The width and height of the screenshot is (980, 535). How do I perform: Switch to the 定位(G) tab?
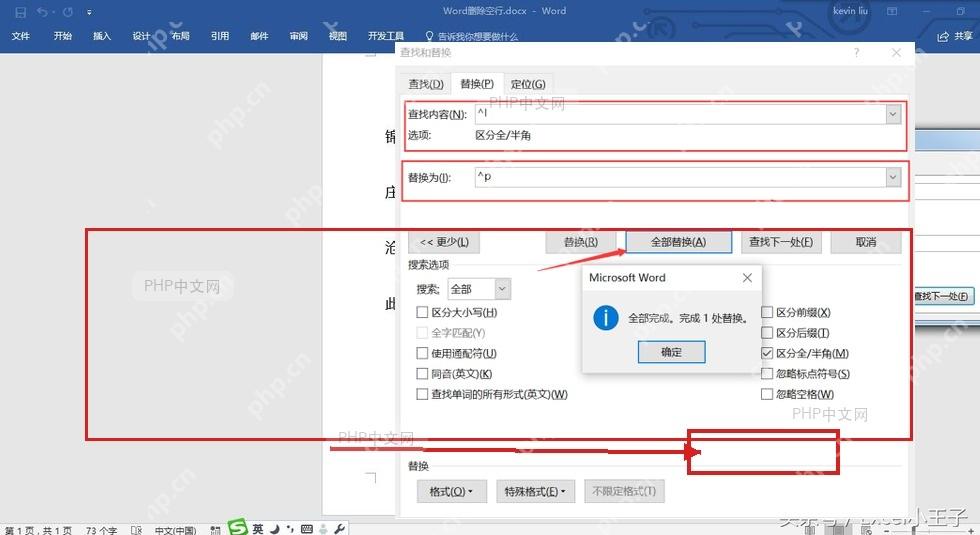click(x=528, y=84)
